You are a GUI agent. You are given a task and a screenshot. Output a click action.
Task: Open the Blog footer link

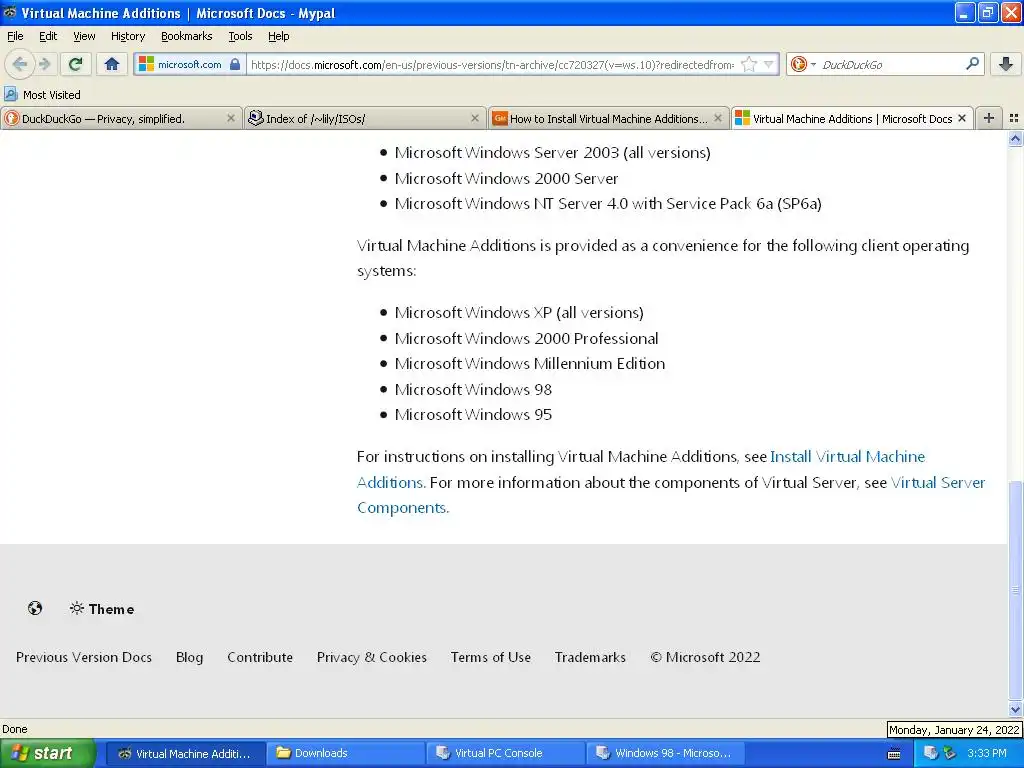[x=189, y=657]
